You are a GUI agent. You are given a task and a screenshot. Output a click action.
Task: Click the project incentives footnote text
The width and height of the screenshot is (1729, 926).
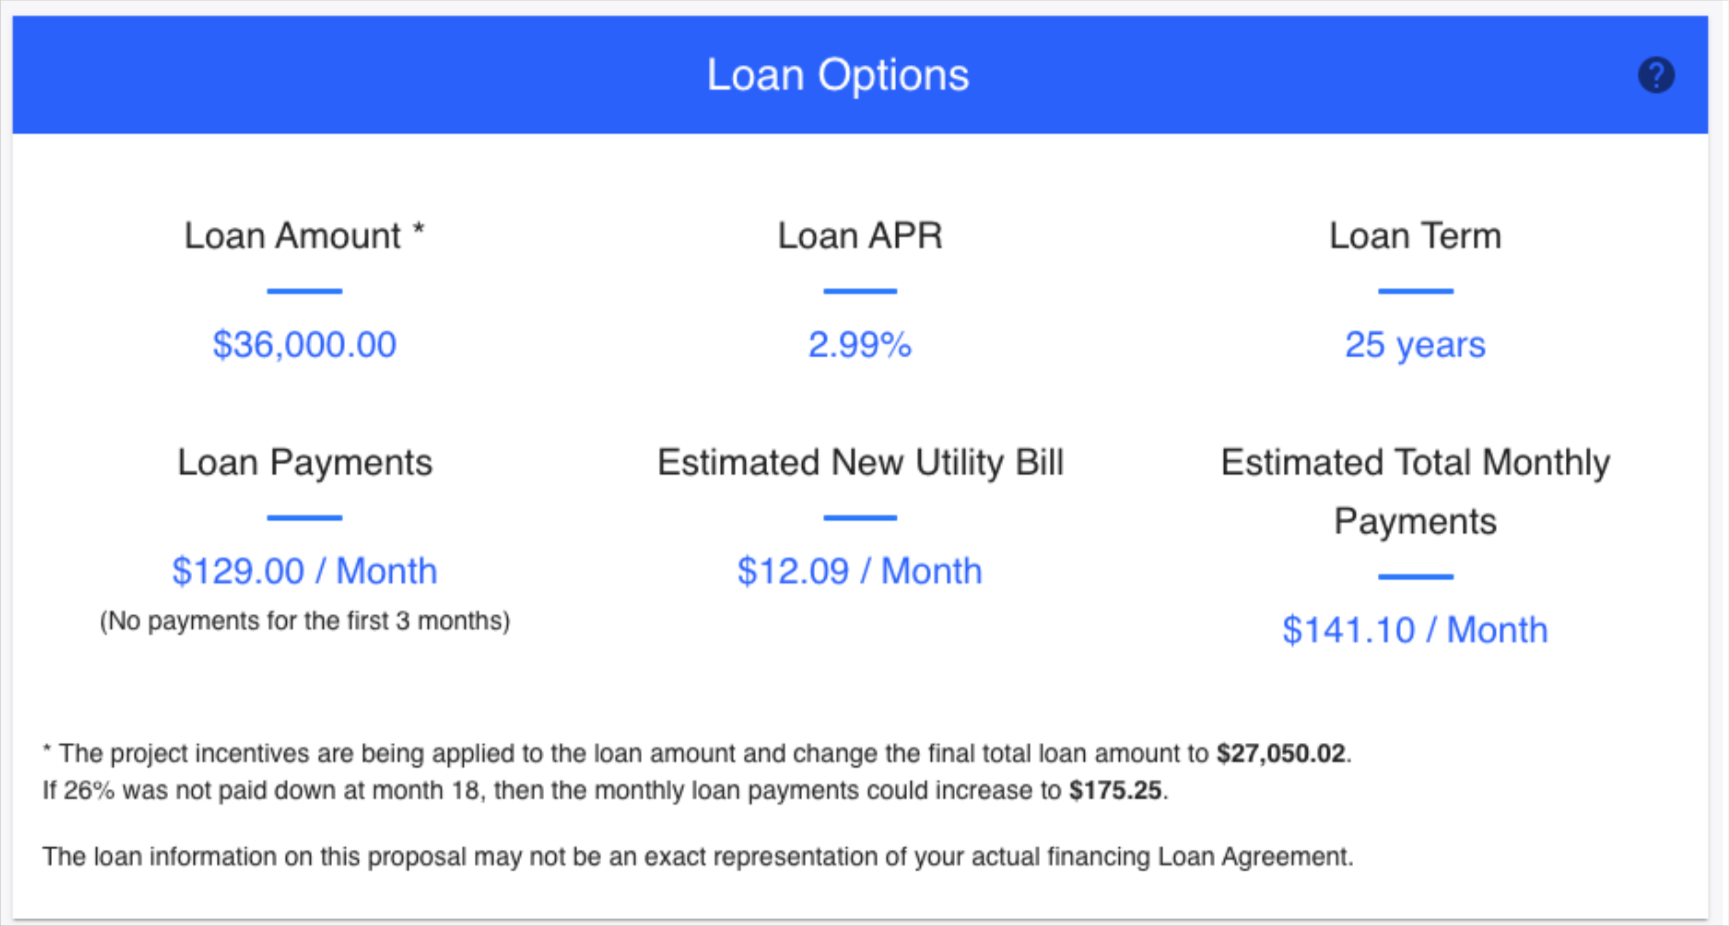pyautogui.click(x=600, y=753)
